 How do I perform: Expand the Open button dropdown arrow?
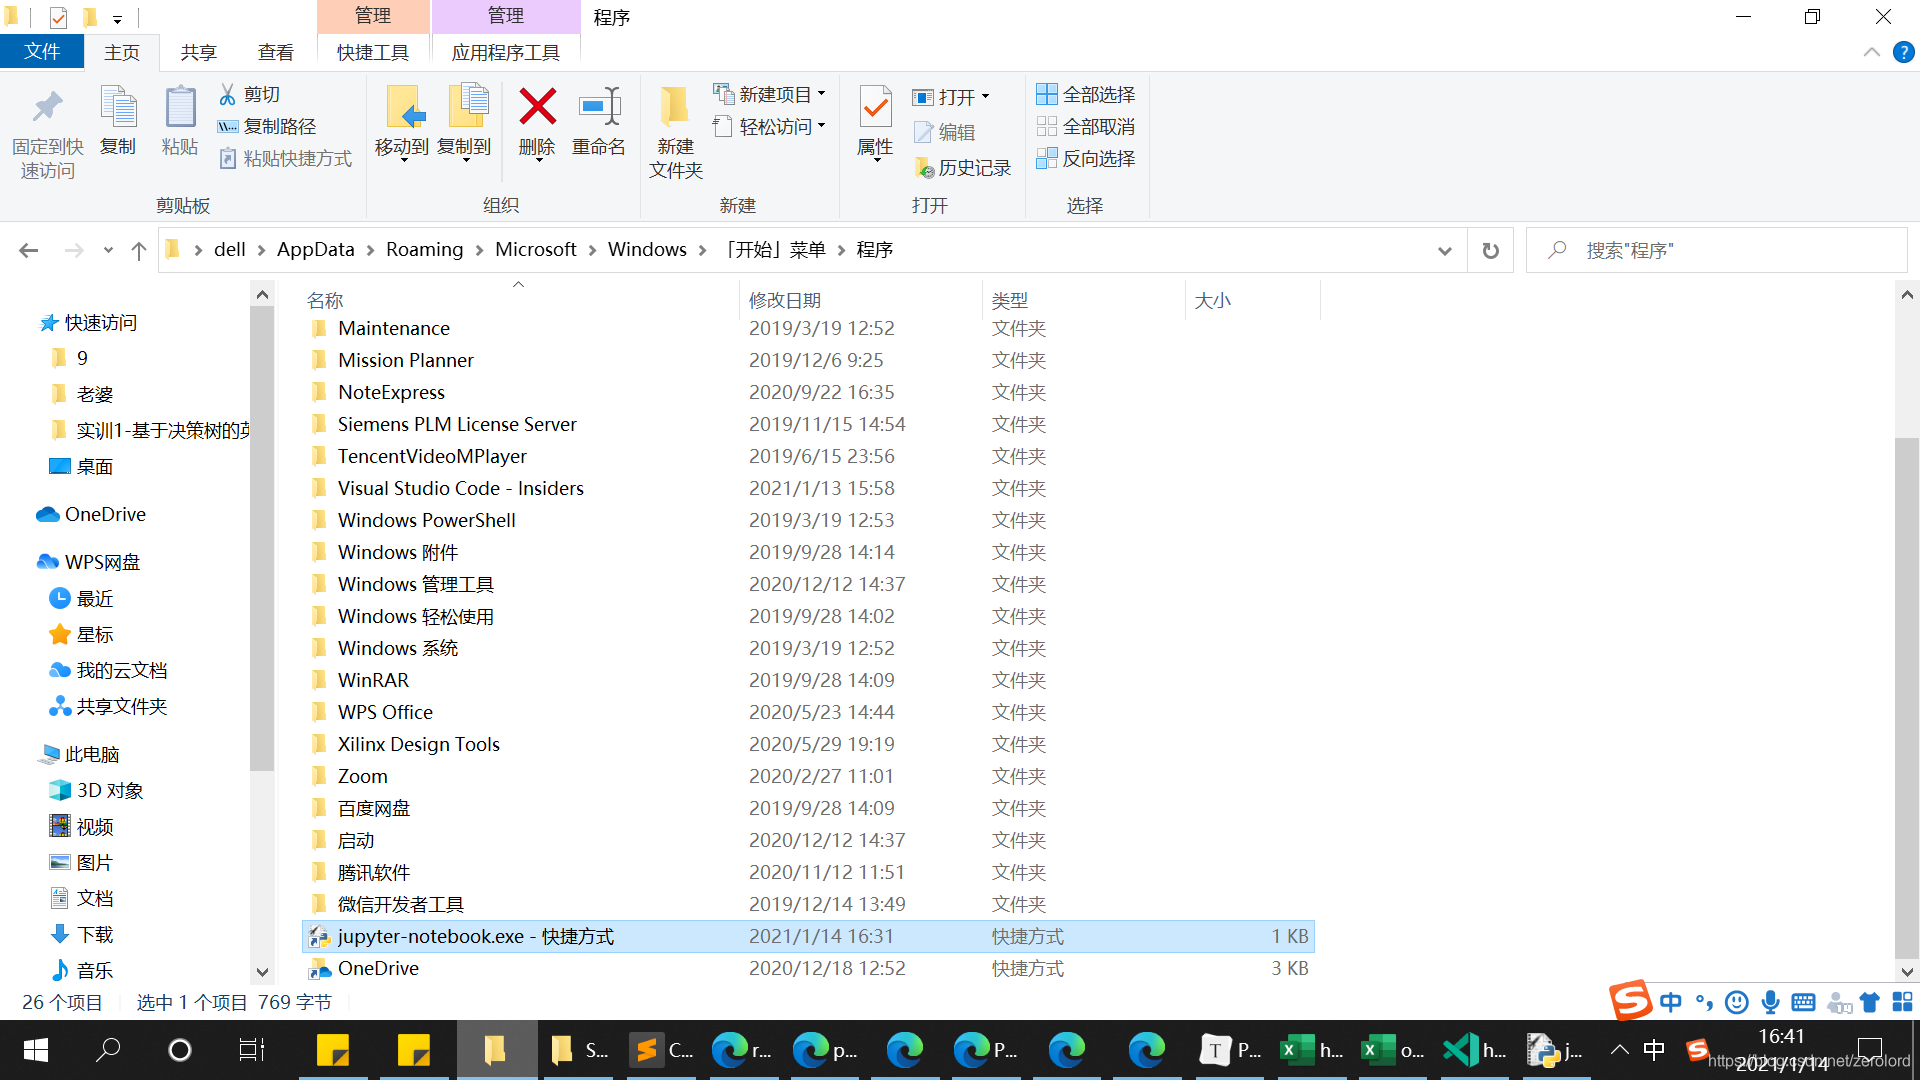[x=986, y=97]
